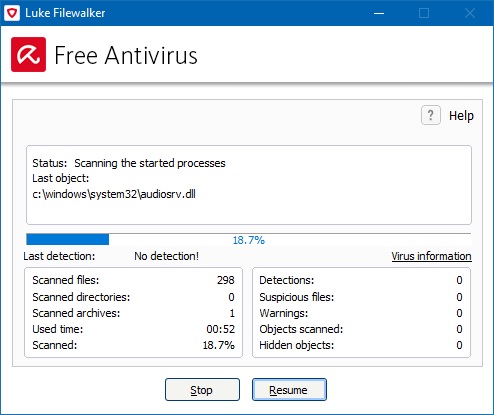Open help via question mark icon
Viewport: 494px width, 415px height.
(x=431, y=115)
